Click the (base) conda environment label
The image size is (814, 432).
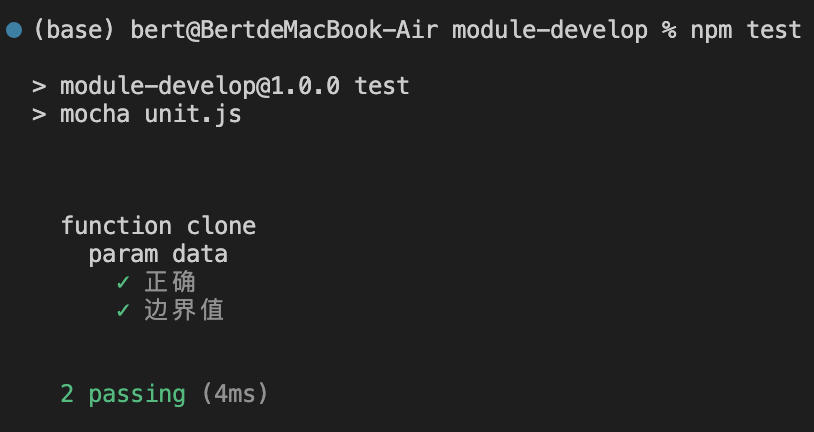74,30
